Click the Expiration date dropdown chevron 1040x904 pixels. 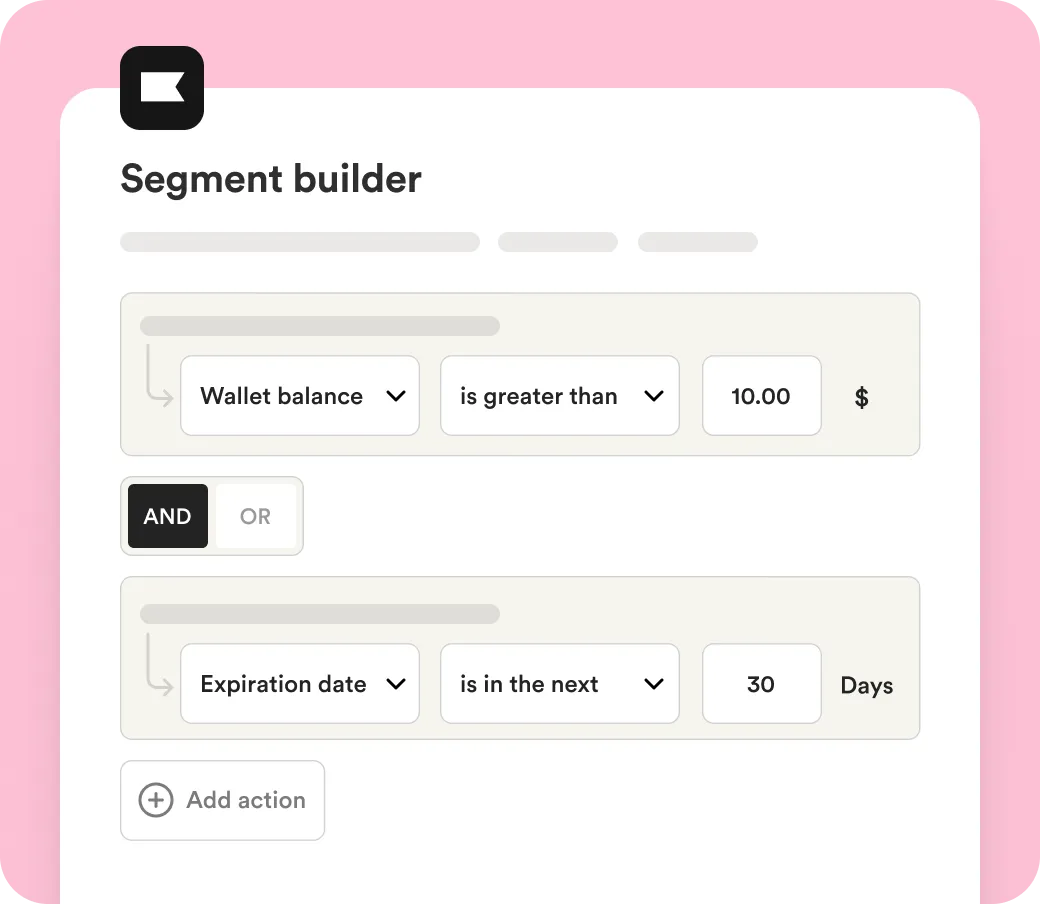tap(396, 684)
